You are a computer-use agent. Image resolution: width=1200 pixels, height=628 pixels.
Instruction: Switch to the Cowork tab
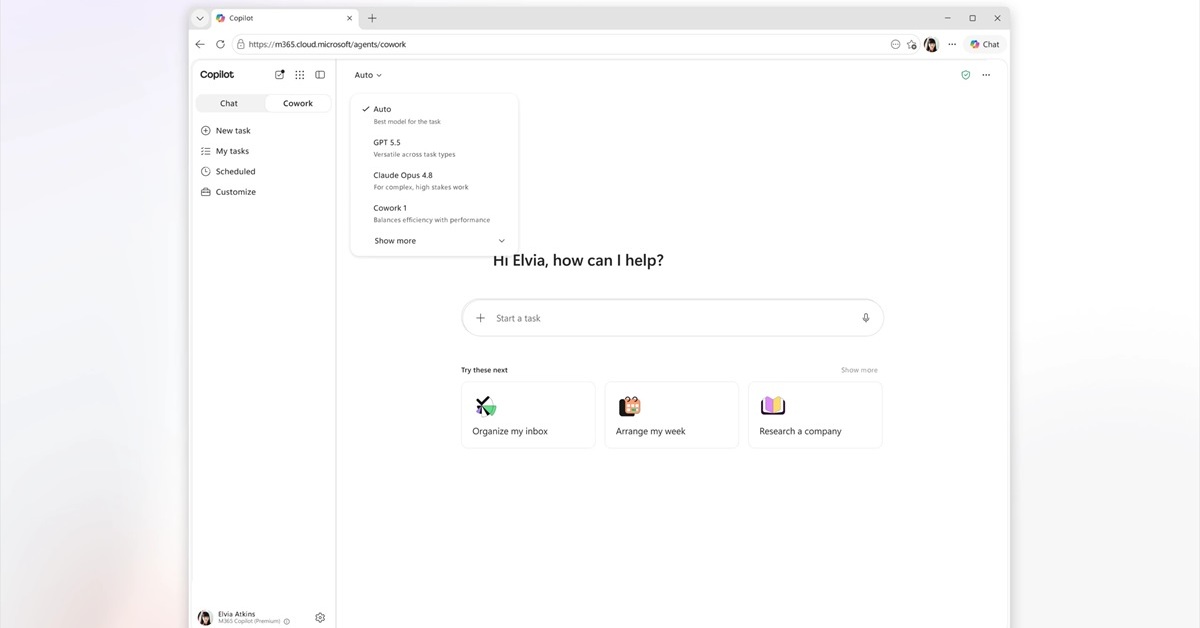tap(298, 103)
